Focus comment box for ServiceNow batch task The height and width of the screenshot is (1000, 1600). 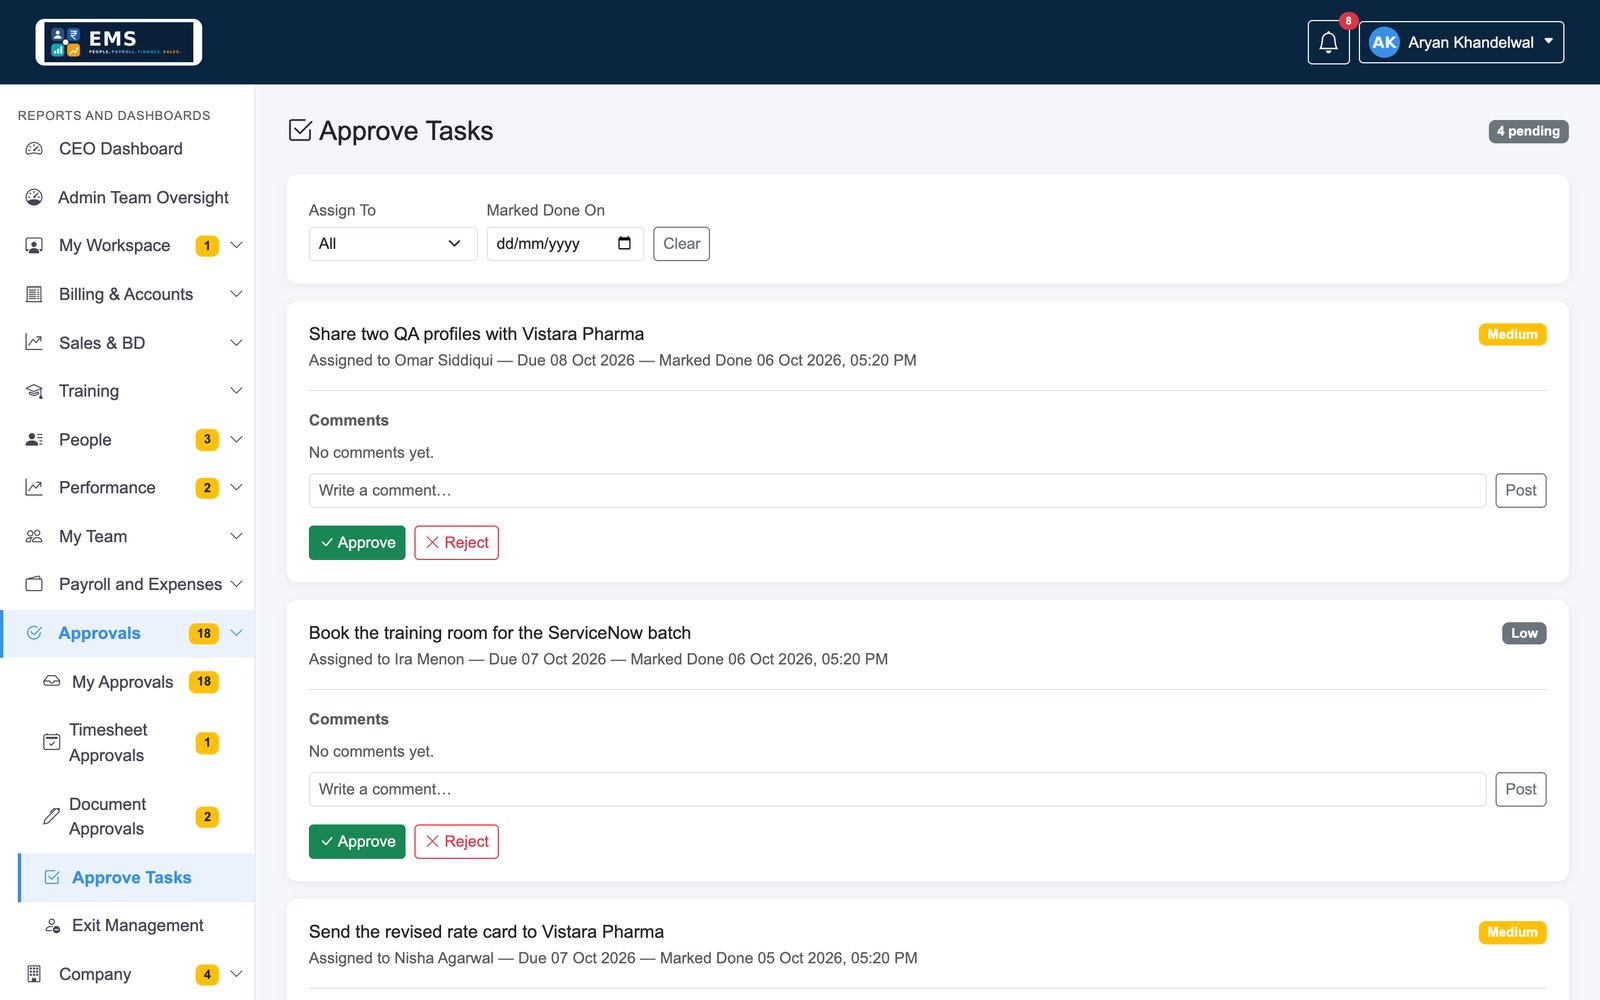pyautogui.click(x=897, y=789)
